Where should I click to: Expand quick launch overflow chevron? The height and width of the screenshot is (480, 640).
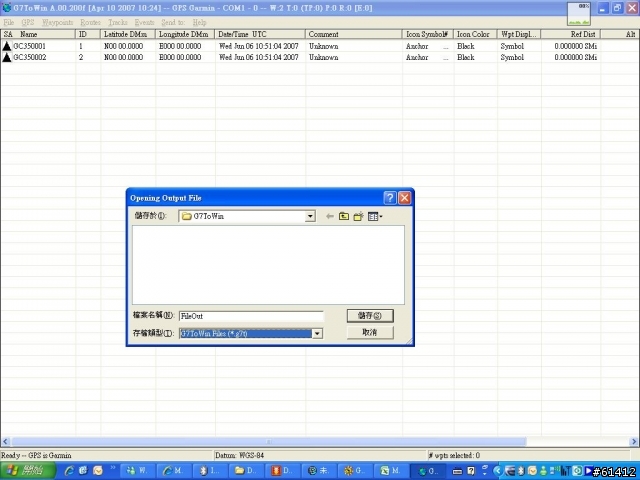(x=113, y=468)
